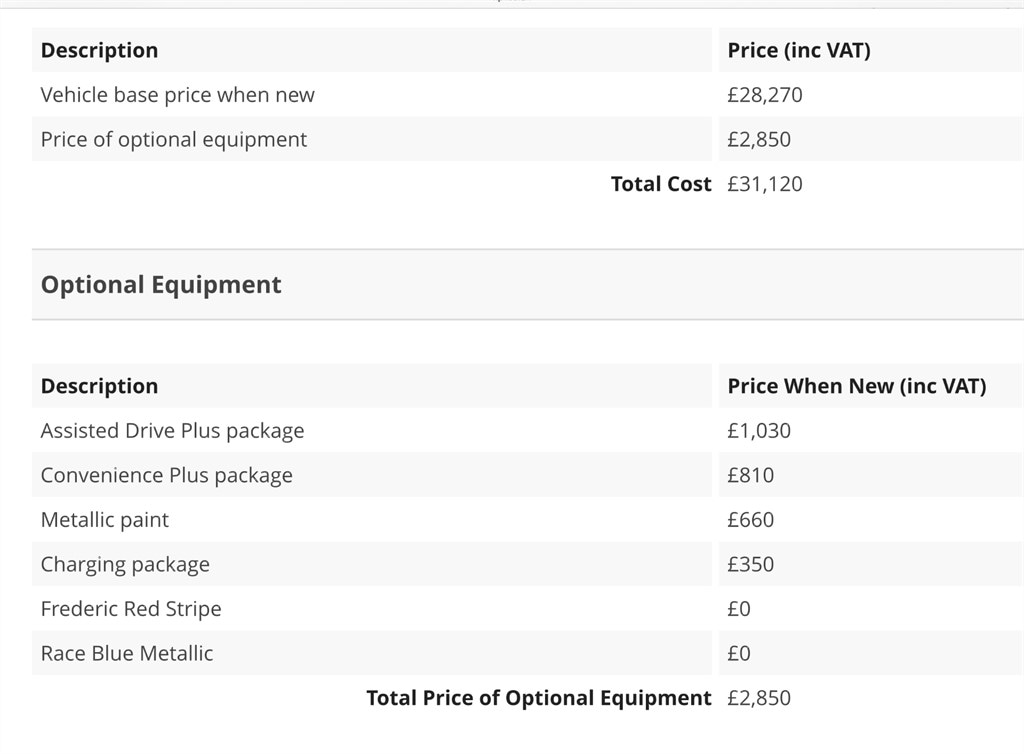Click the £350 price value
Viewport: 1024px width, 754px height.
[751, 564]
